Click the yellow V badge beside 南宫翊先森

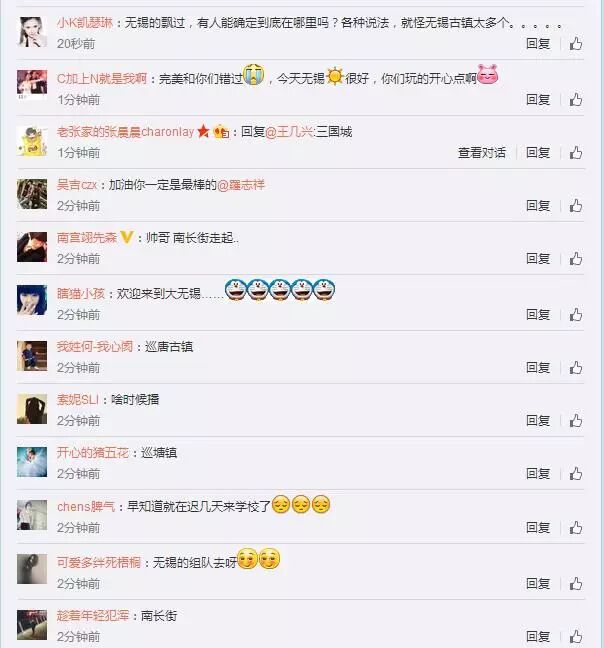pyautogui.click(x=127, y=238)
